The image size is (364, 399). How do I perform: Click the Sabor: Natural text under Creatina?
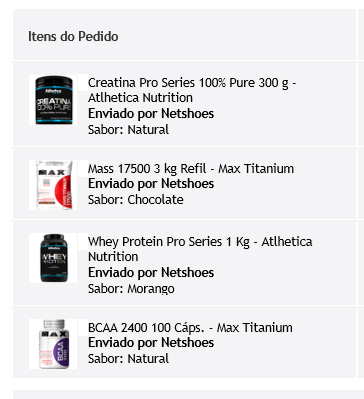(128, 130)
